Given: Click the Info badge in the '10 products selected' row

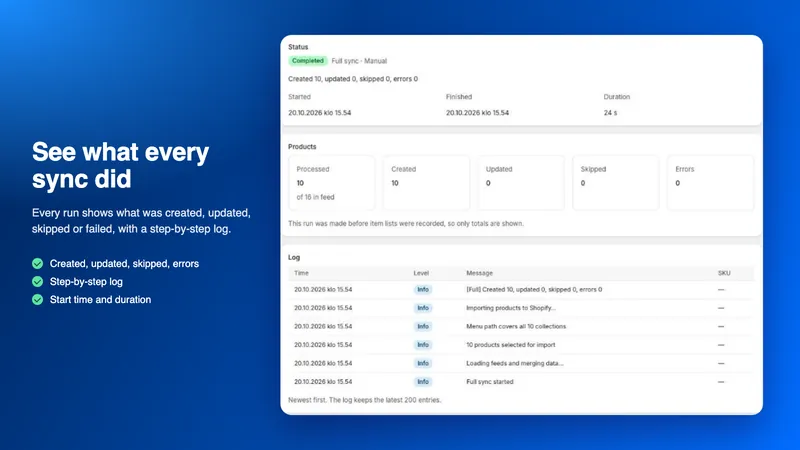Looking at the screenshot, I should click(423, 345).
